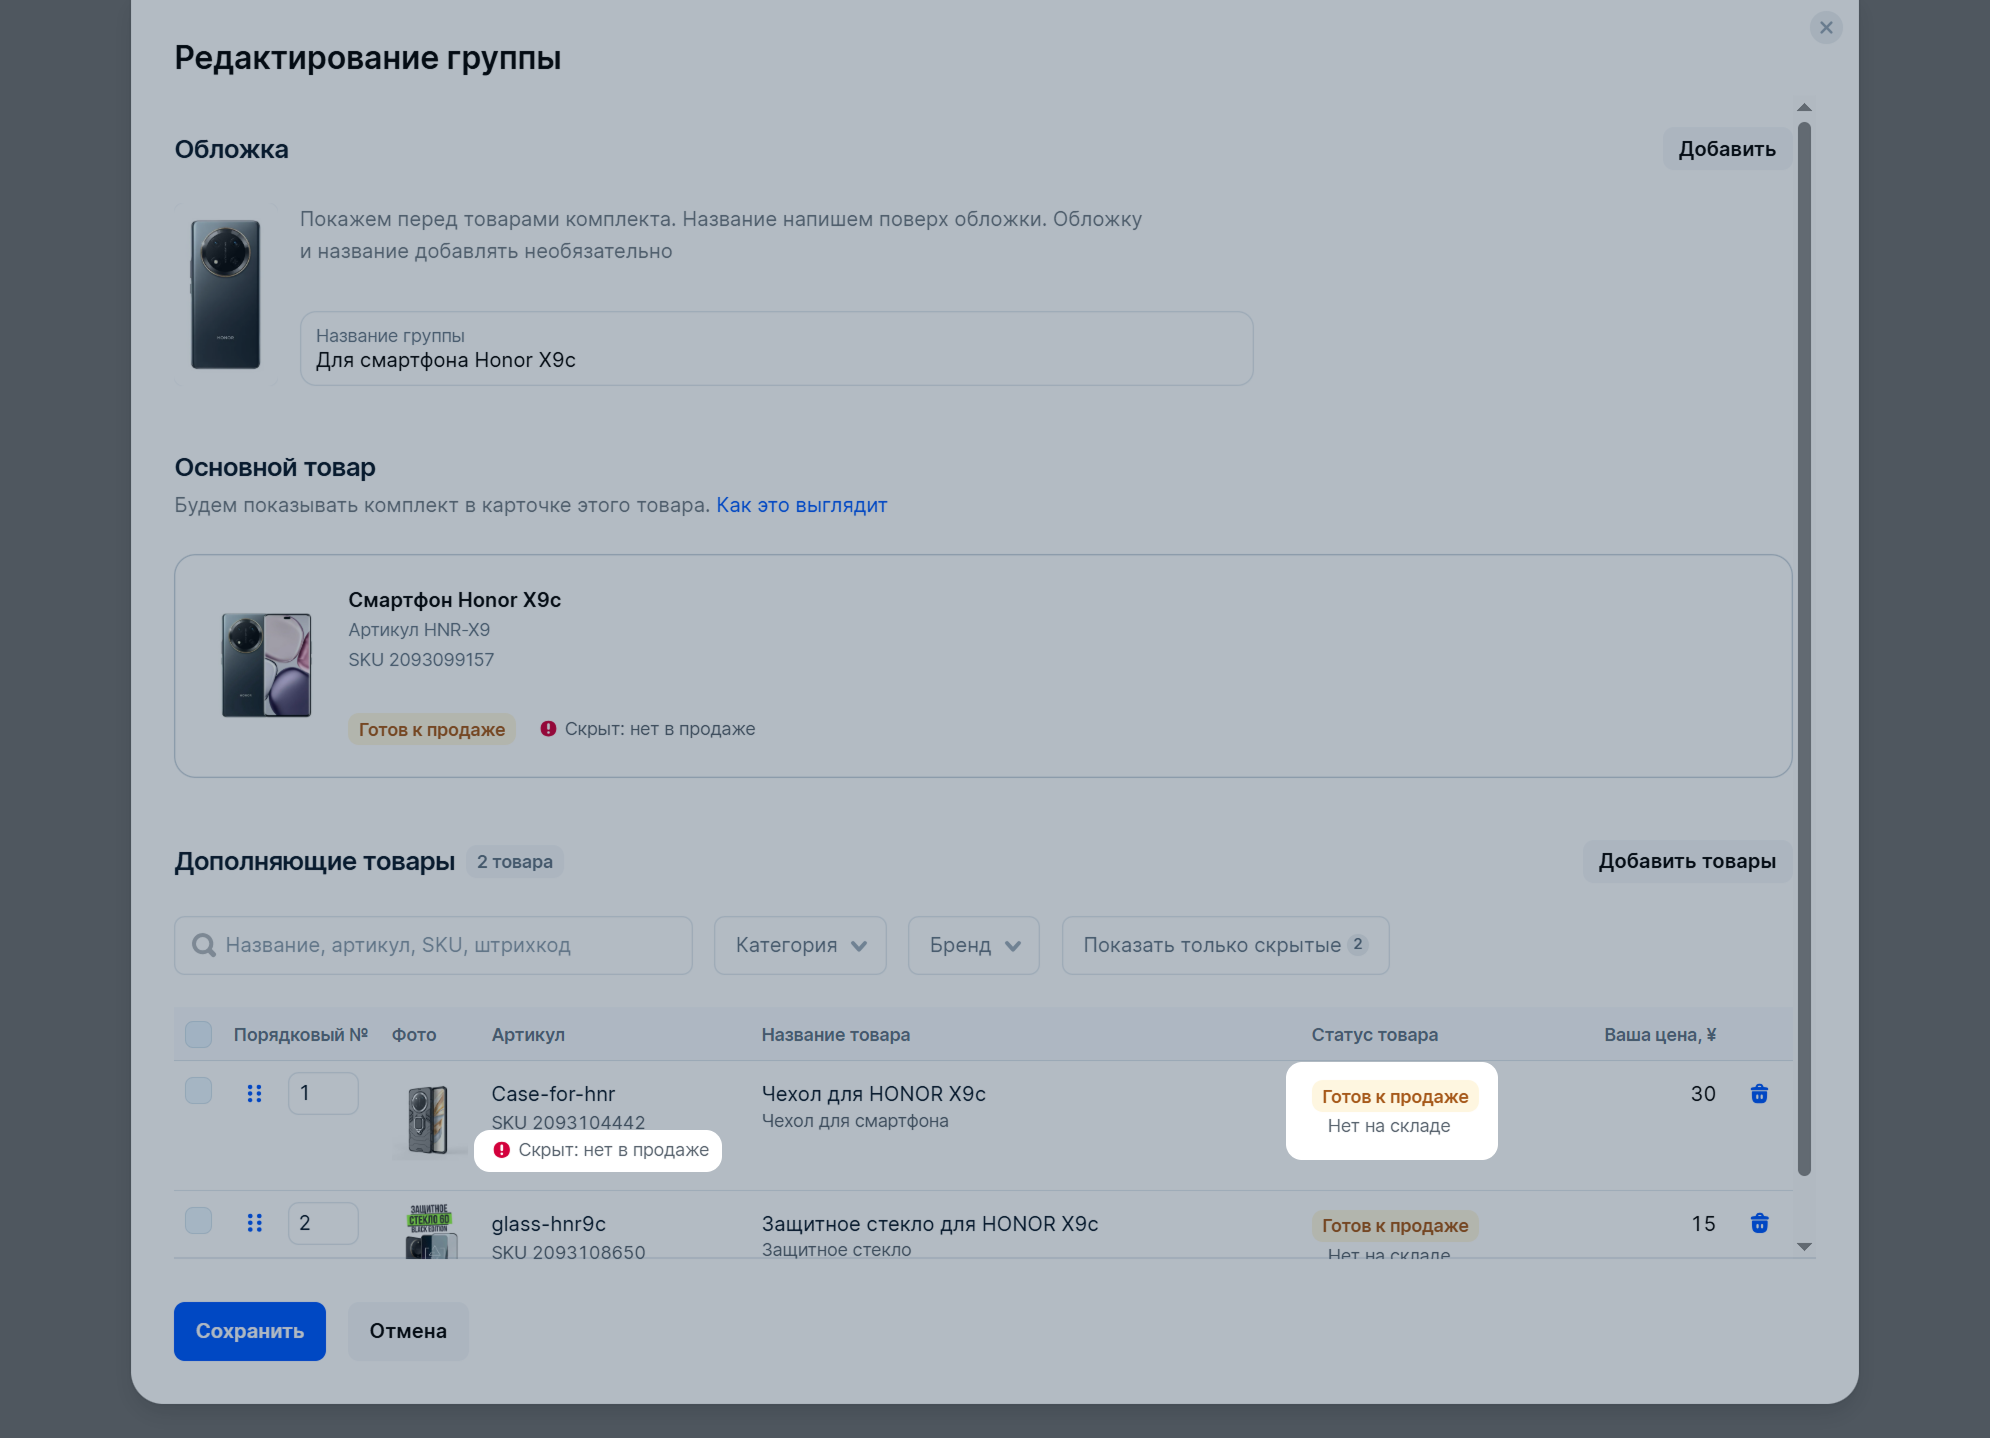Check the Case-for-hnr row checkbox

[198, 1091]
